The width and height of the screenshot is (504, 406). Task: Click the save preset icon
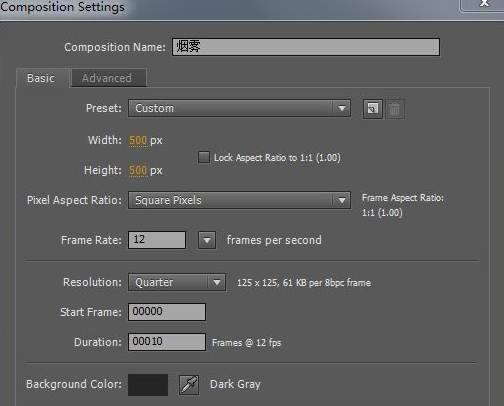[372, 109]
